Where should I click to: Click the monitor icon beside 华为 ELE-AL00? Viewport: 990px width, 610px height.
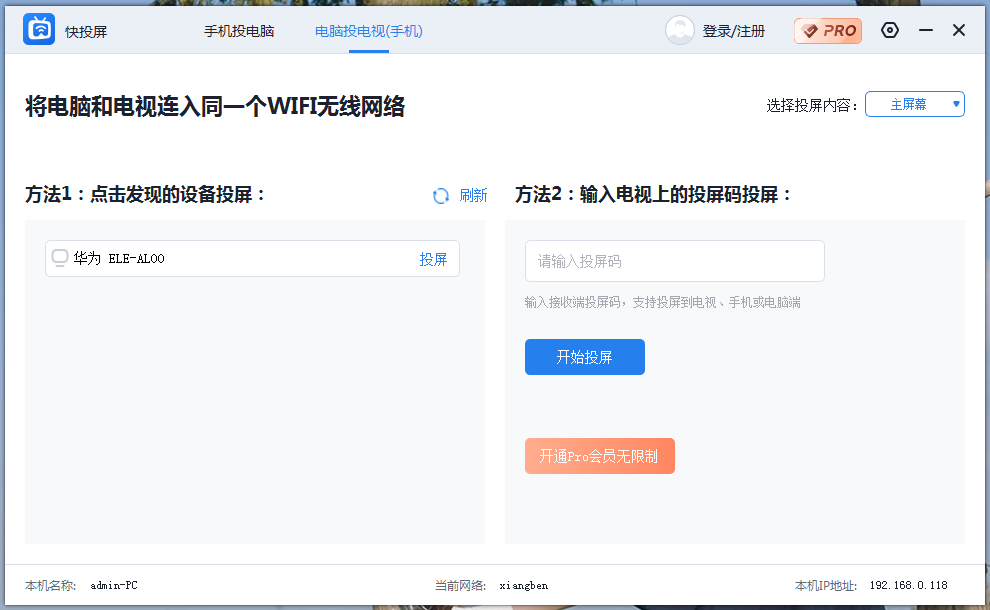click(x=60, y=258)
